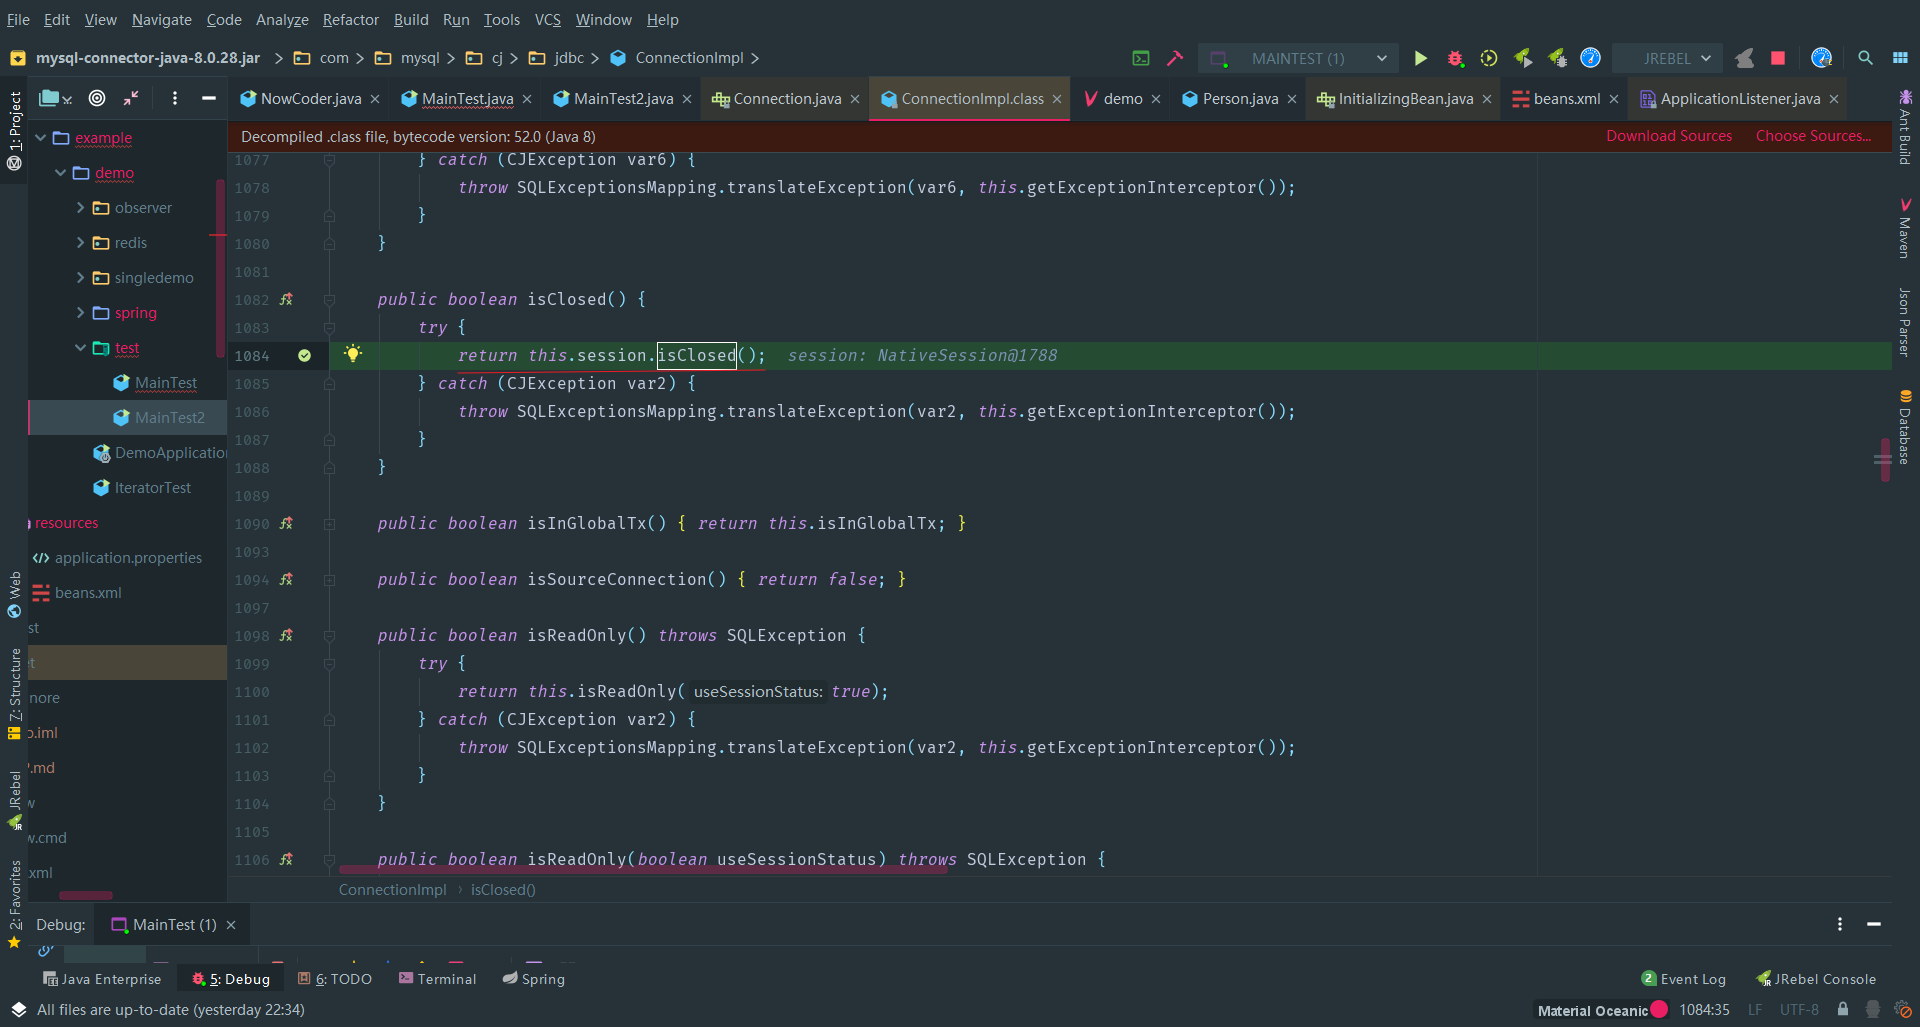Open Search Everywhere with the magnifier icon

(1865, 58)
